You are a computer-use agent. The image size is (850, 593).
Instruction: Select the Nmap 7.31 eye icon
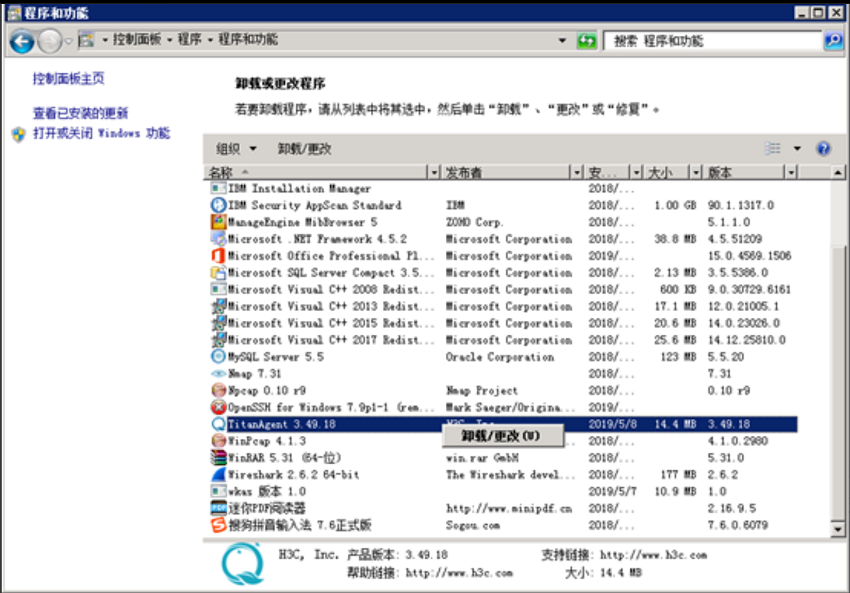tap(218, 373)
